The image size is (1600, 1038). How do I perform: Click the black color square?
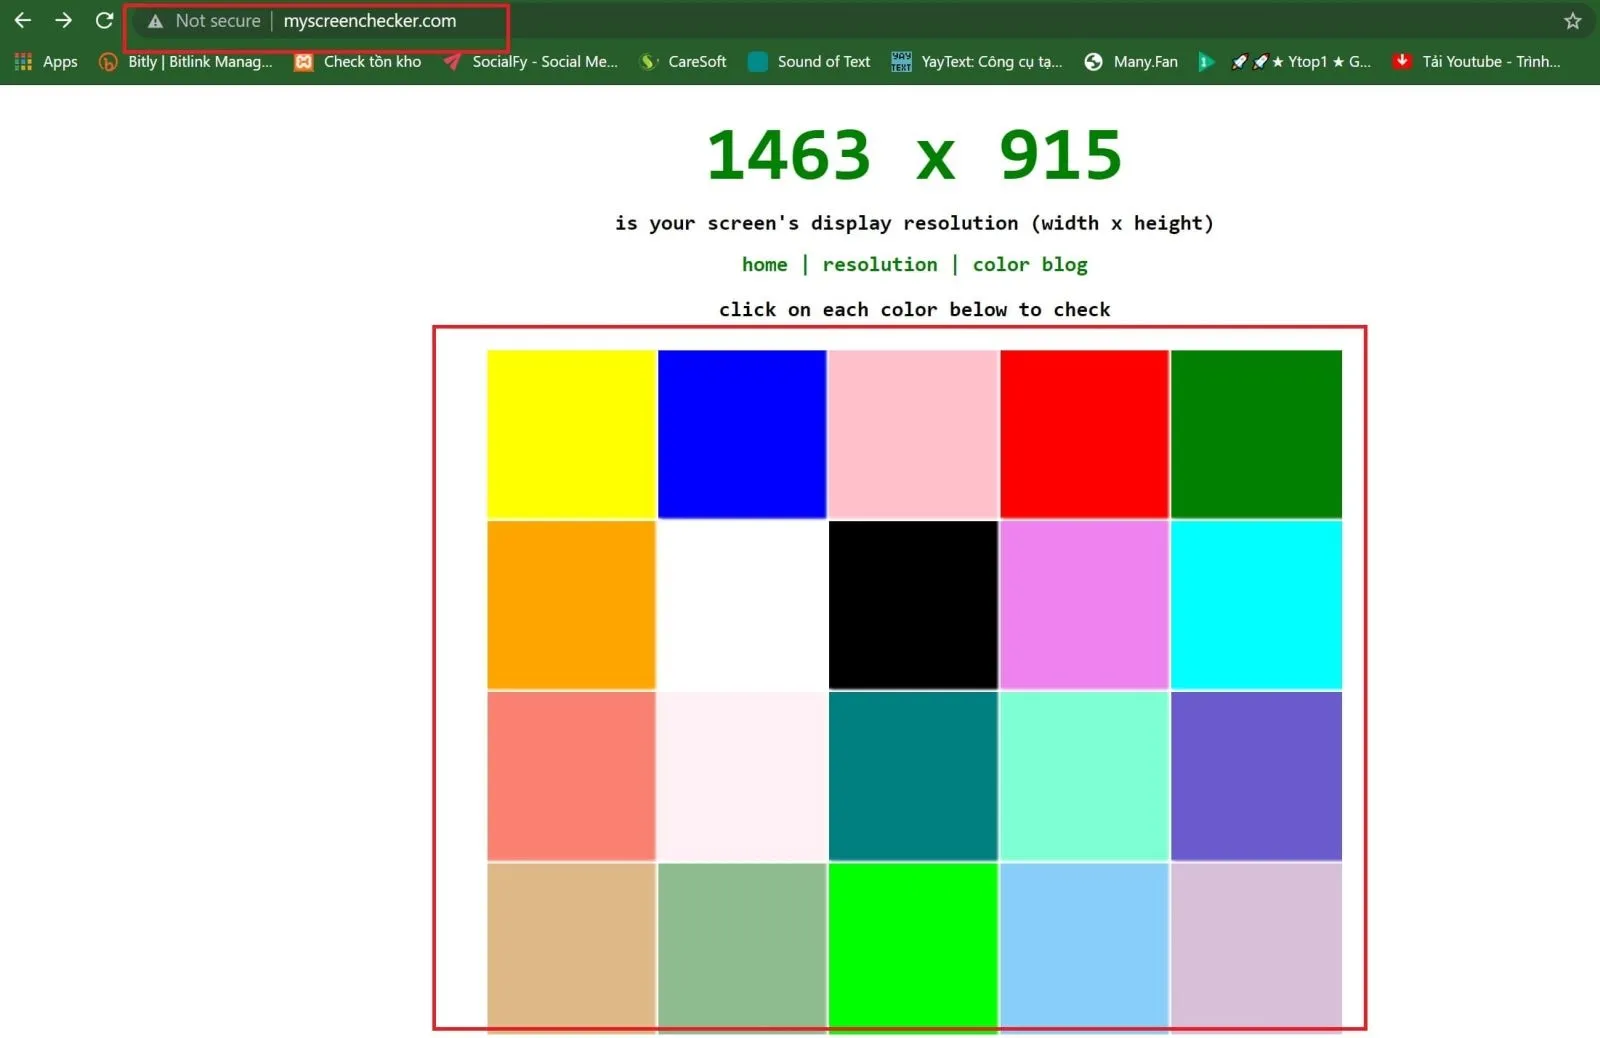pyautogui.click(x=913, y=604)
